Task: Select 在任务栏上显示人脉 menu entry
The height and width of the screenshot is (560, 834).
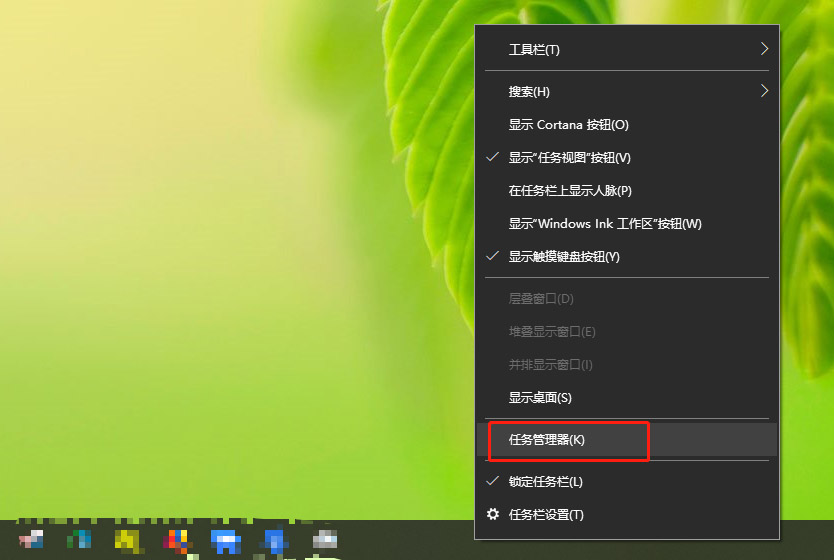Action: pyautogui.click(x=570, y=191)
